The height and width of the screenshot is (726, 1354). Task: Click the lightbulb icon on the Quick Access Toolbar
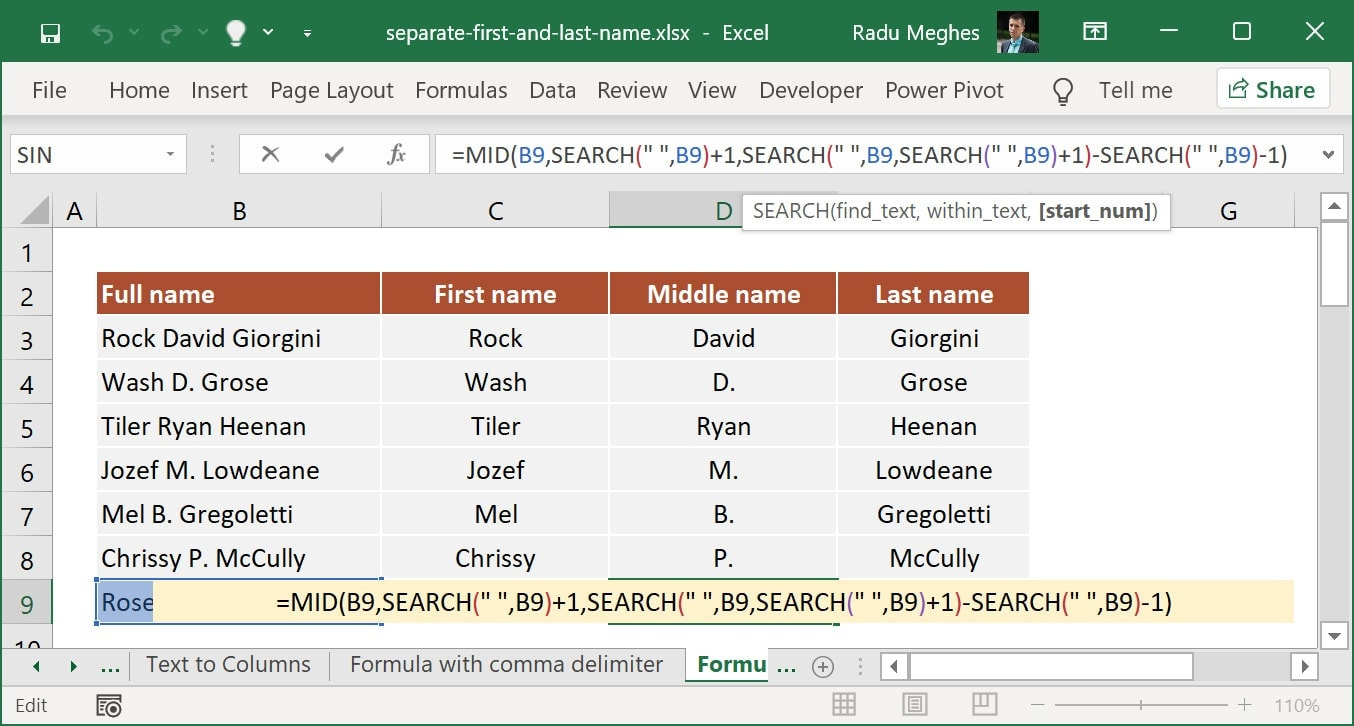(234, 32)
